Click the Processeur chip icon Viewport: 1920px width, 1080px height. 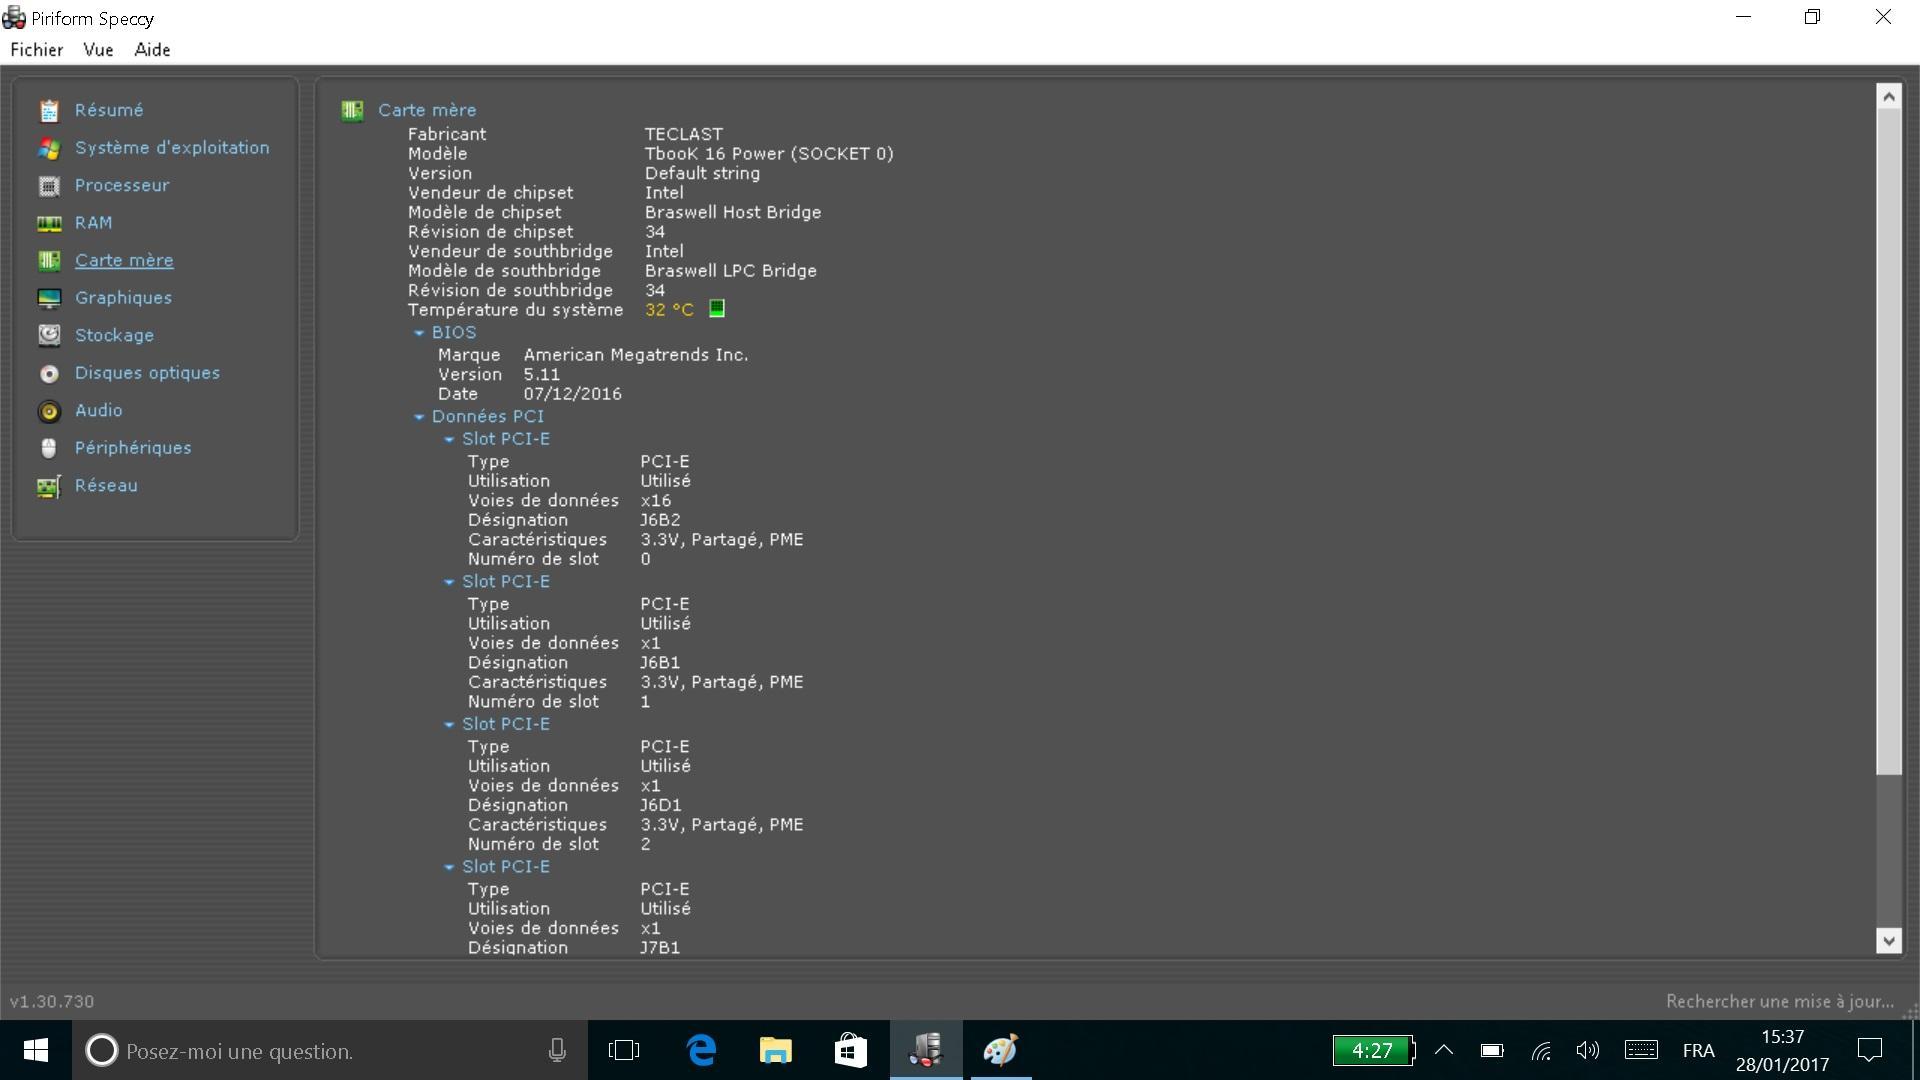(x=49, y=186)
